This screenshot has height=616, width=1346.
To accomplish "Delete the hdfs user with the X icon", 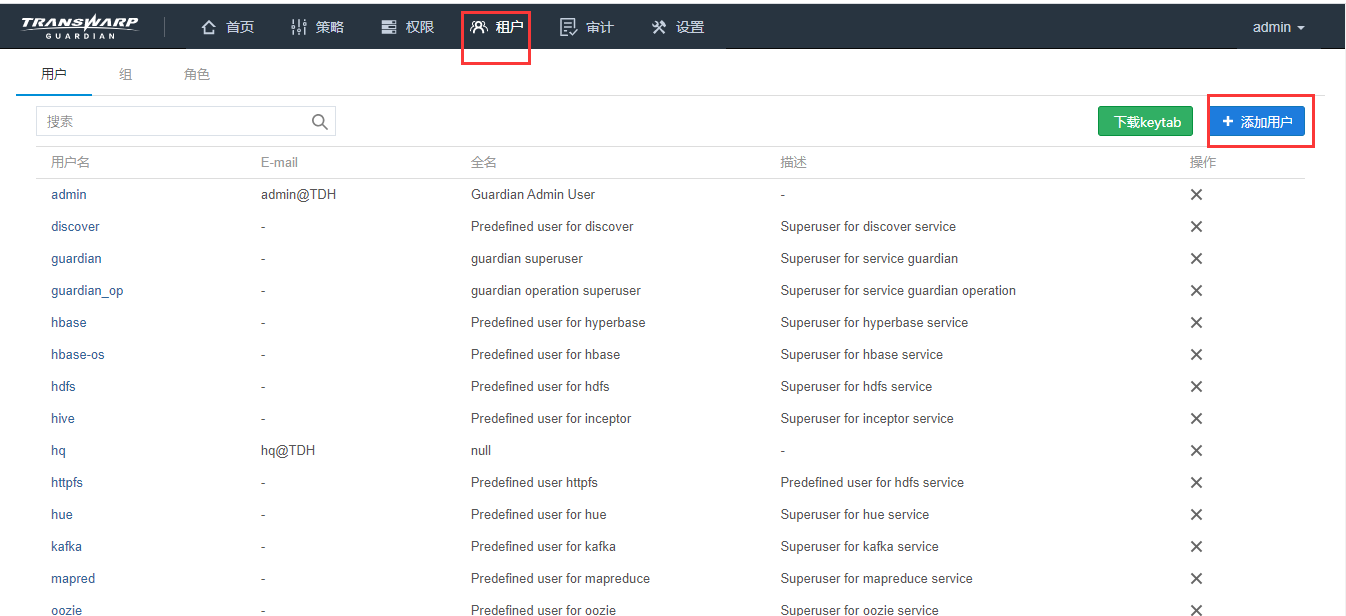I will (x=1196, y=386).
